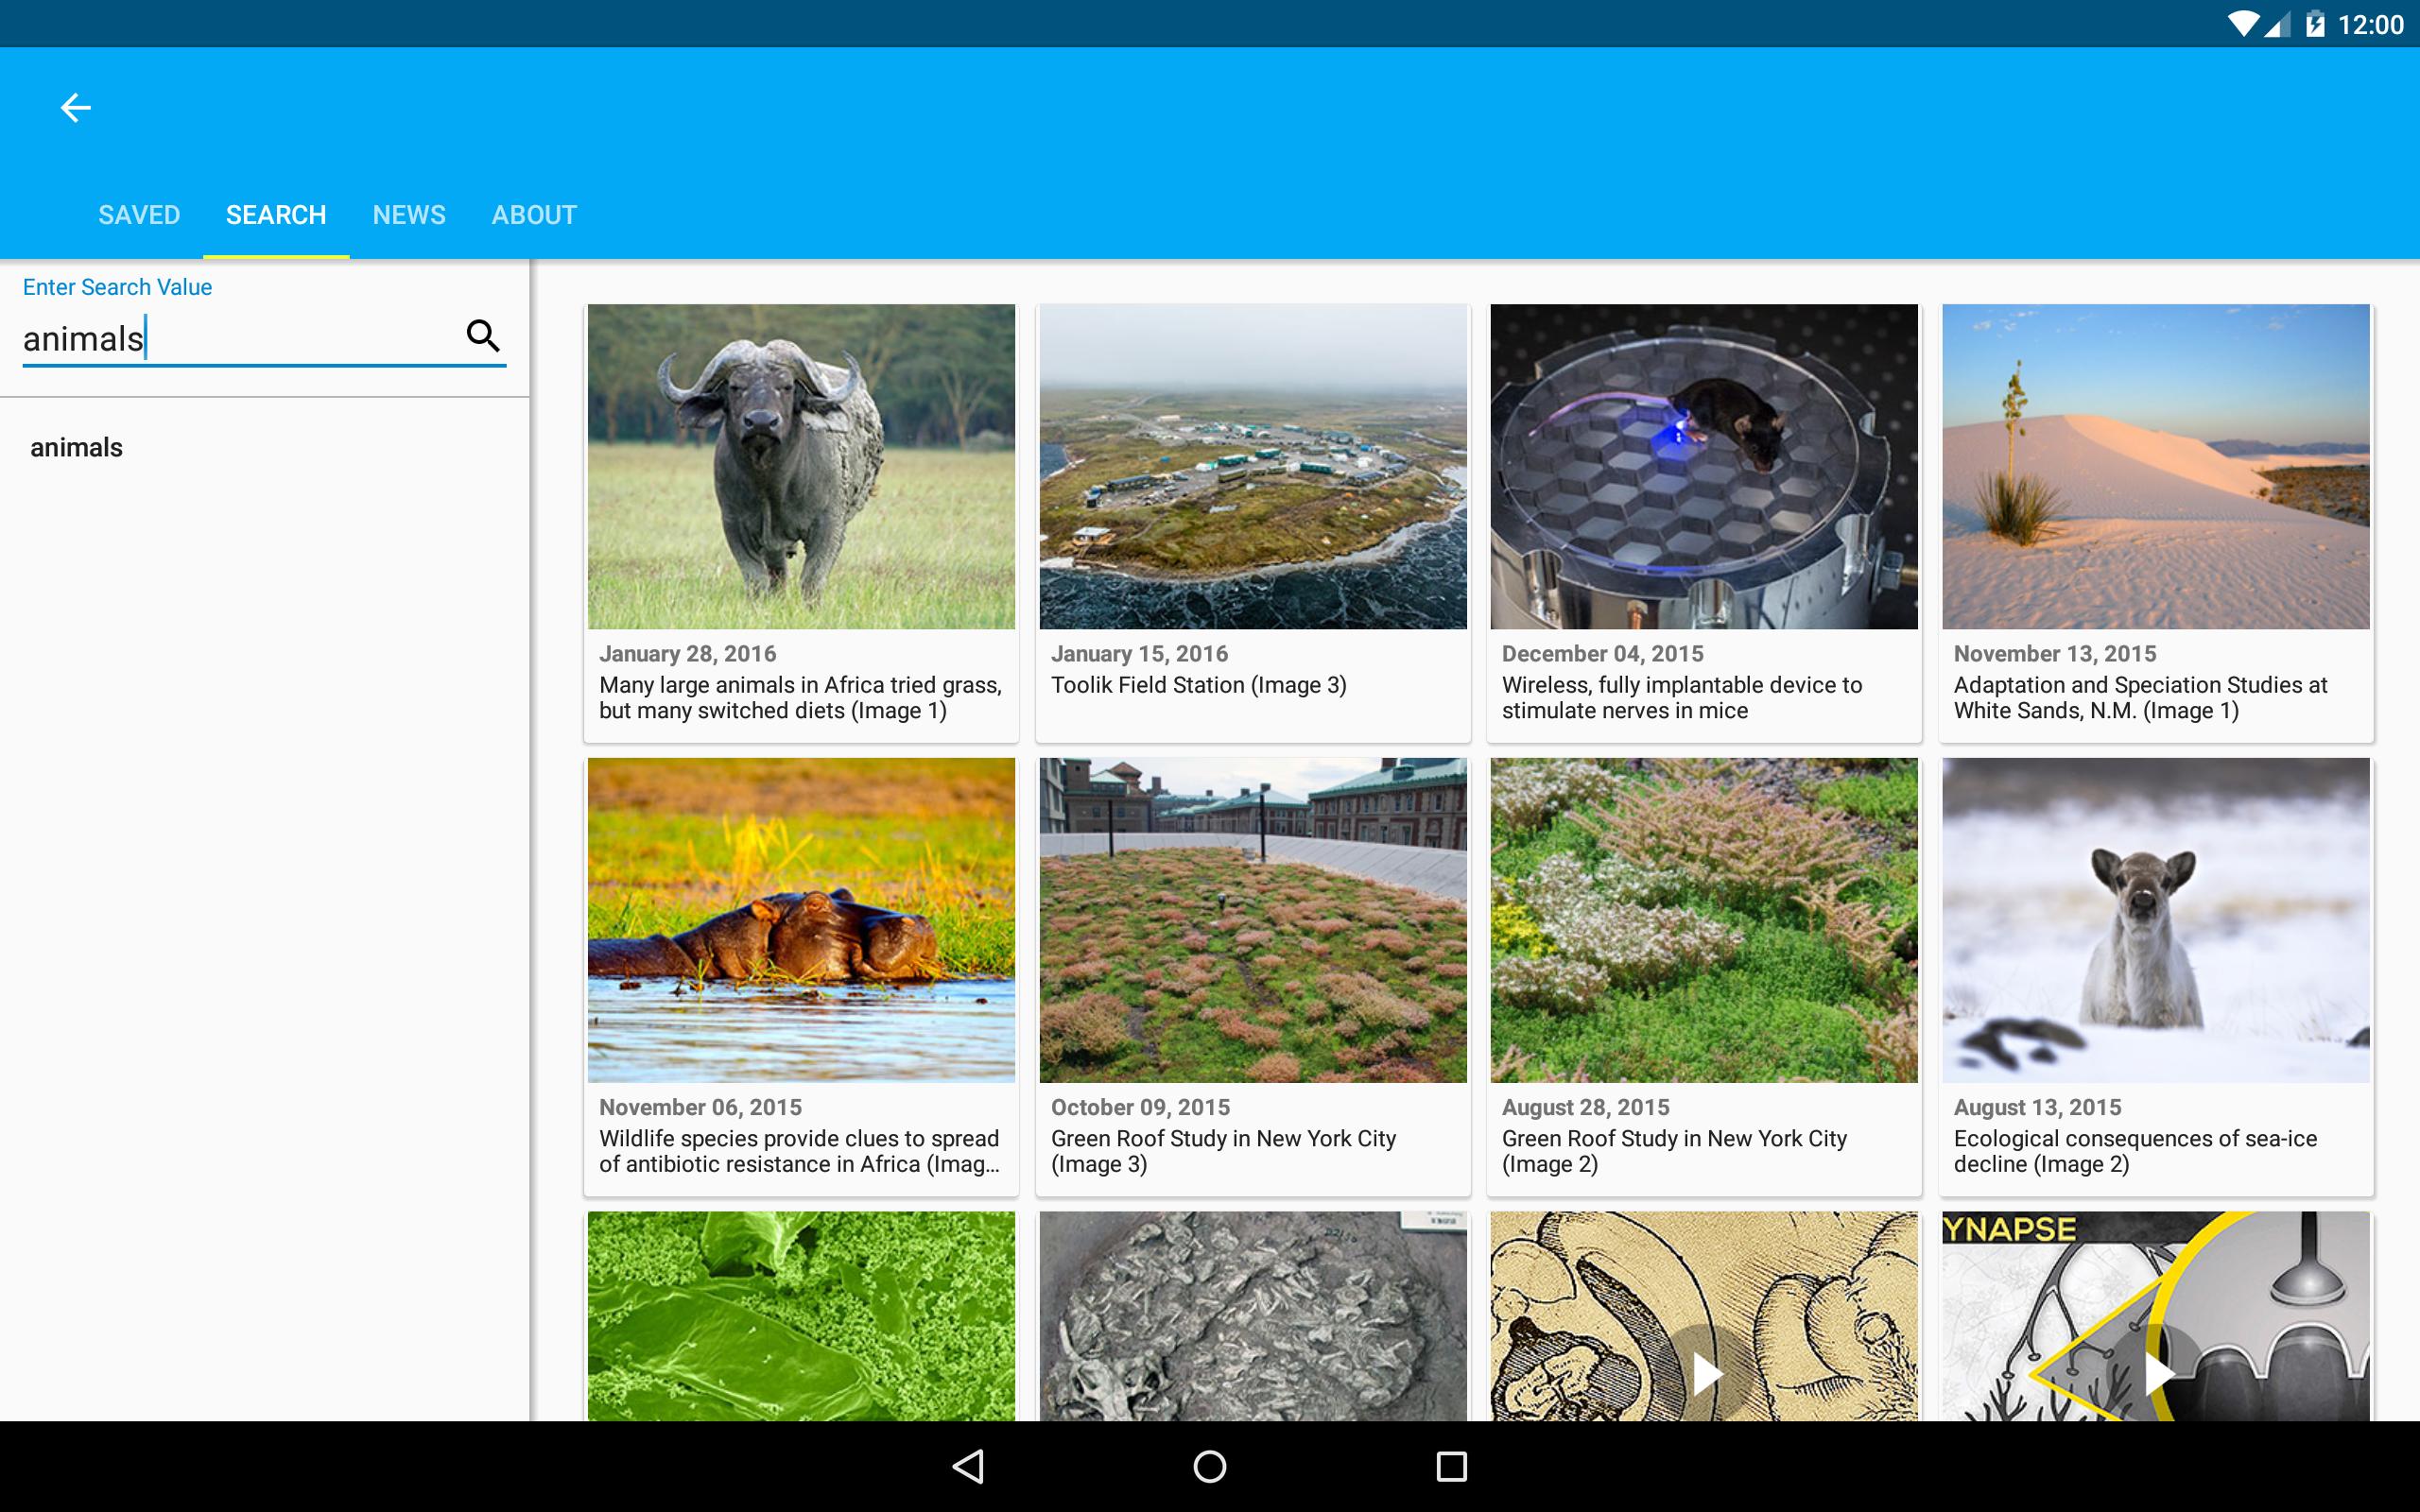Tap the back arrow icon
Screen dimensions: 2420x1512
[76, 107]
